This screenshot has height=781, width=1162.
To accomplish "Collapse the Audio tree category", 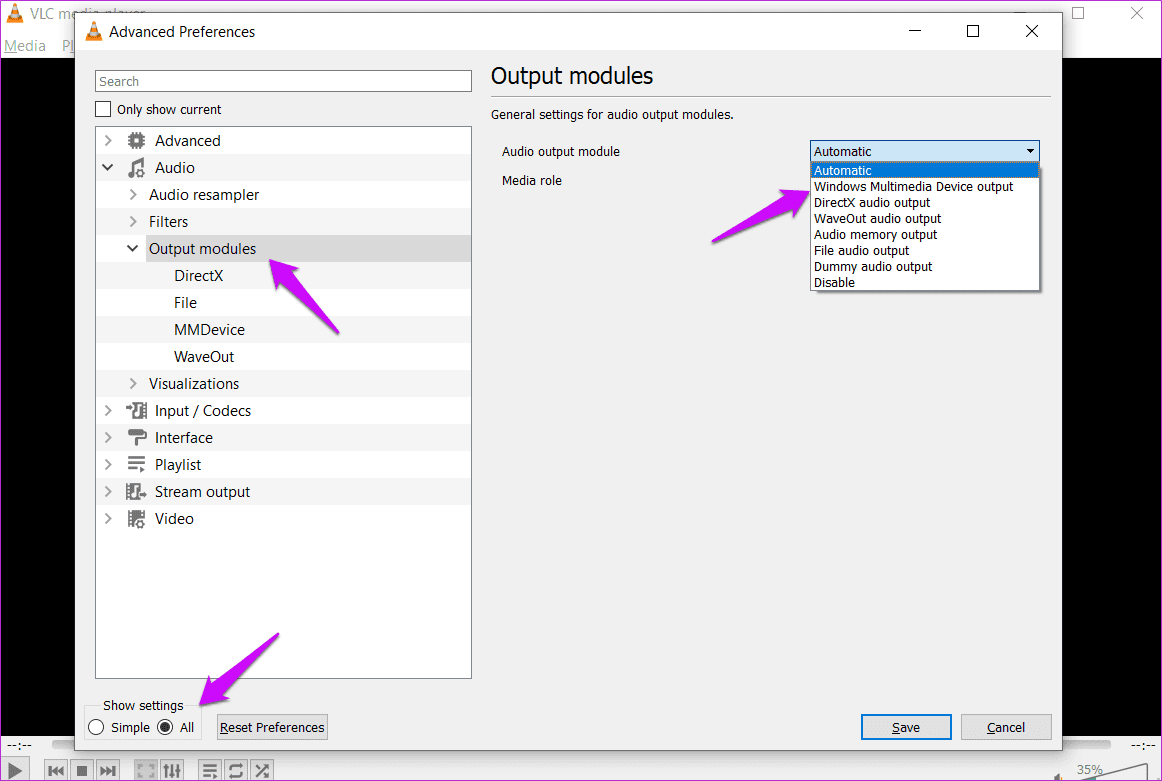I will click(108, 168).
